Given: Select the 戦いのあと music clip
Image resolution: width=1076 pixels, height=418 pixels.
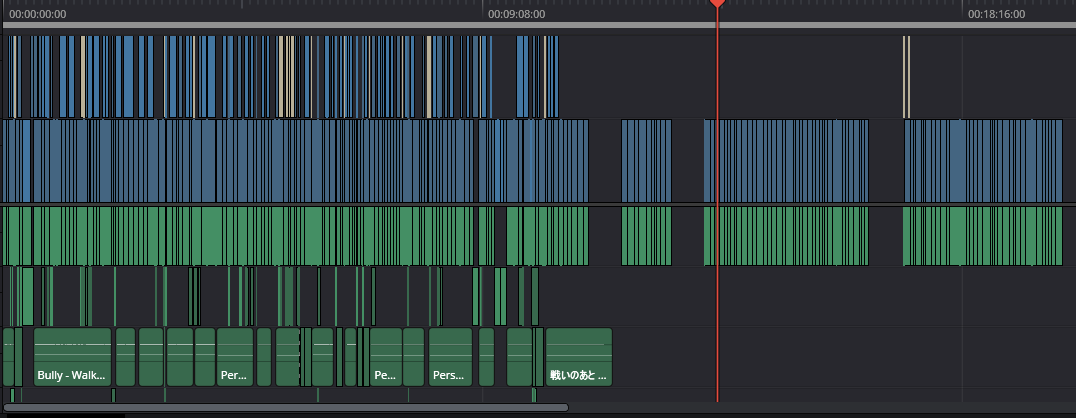Looking at the screenshot, I should click(x=578, y=357).
